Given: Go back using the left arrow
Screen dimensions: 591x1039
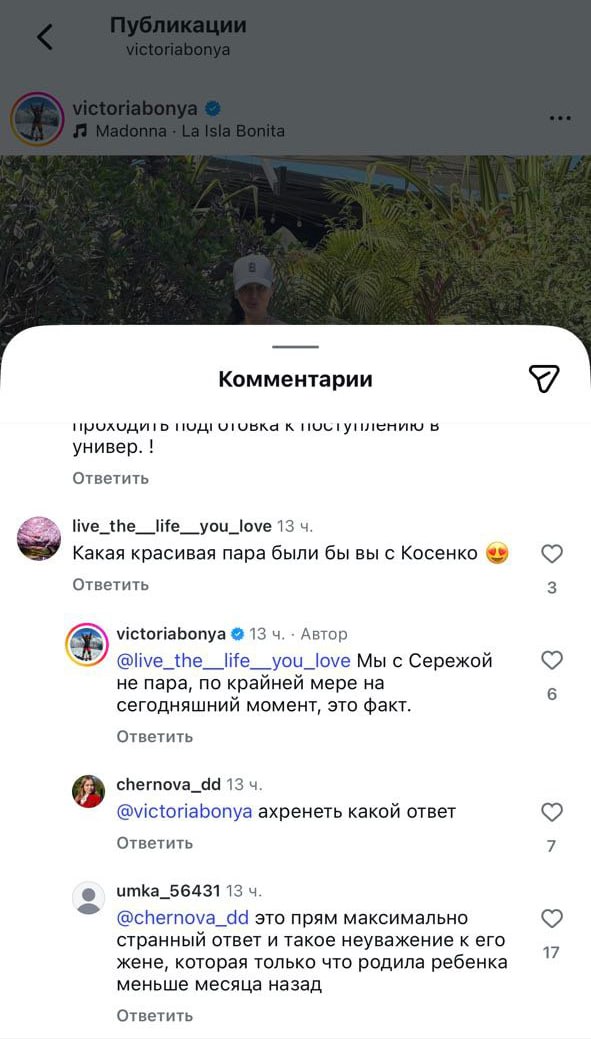Looking at the screenshot, I should [44, 37].
